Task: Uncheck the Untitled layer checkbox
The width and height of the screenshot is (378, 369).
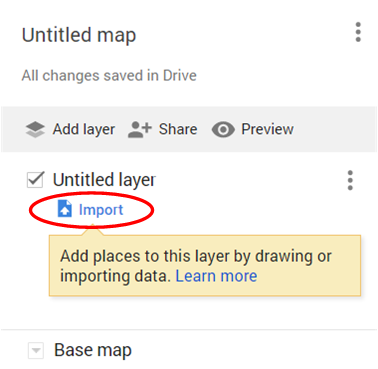Action: (x=35, y=180)
